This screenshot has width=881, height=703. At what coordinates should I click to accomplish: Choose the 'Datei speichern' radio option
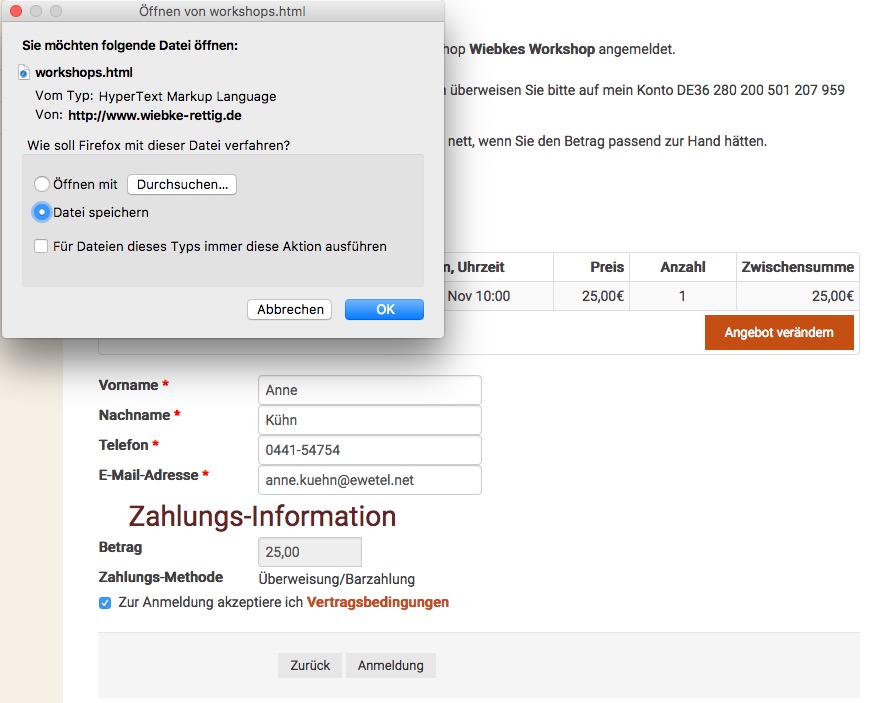(x=42, y=212)
